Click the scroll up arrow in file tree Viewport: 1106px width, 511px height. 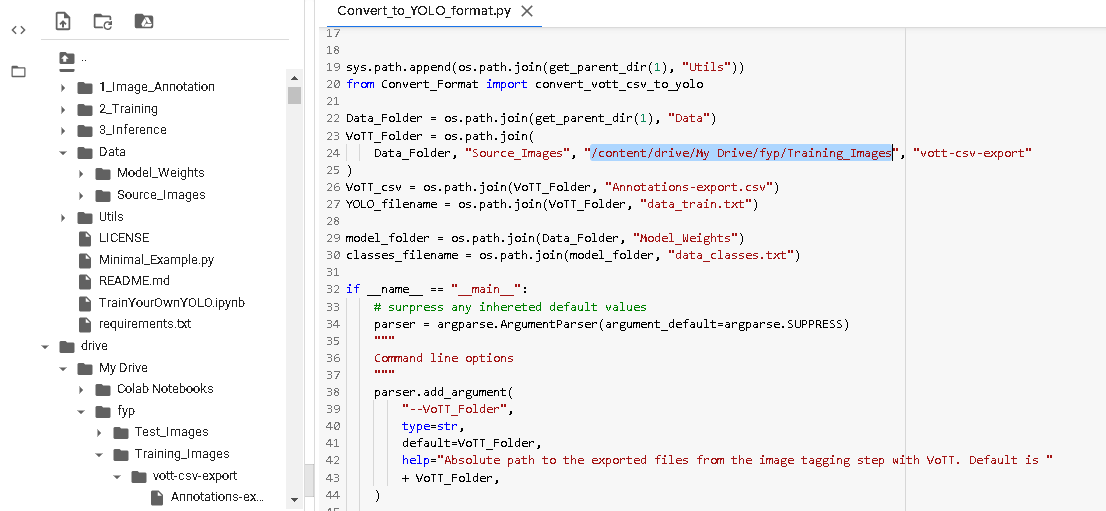coord(295,77)
